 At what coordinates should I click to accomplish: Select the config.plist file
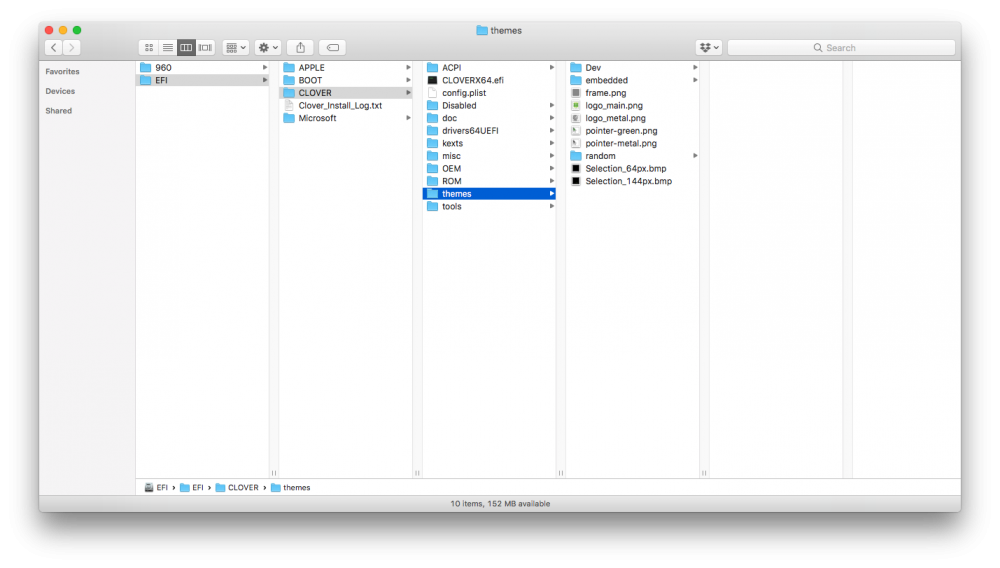[489, 92]
